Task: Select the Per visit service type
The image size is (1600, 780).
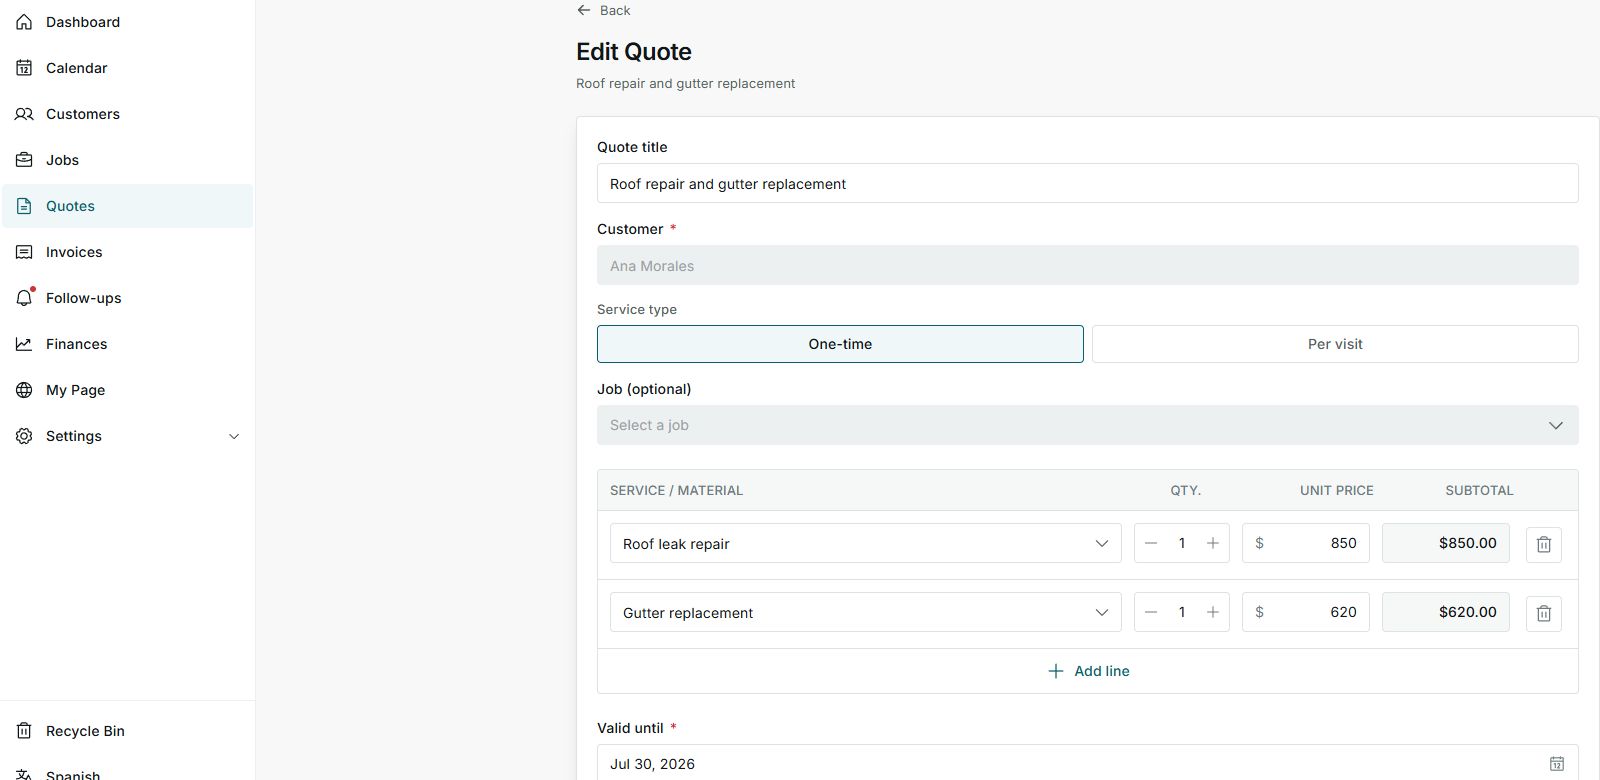Action: click(x=1335, y=344)
